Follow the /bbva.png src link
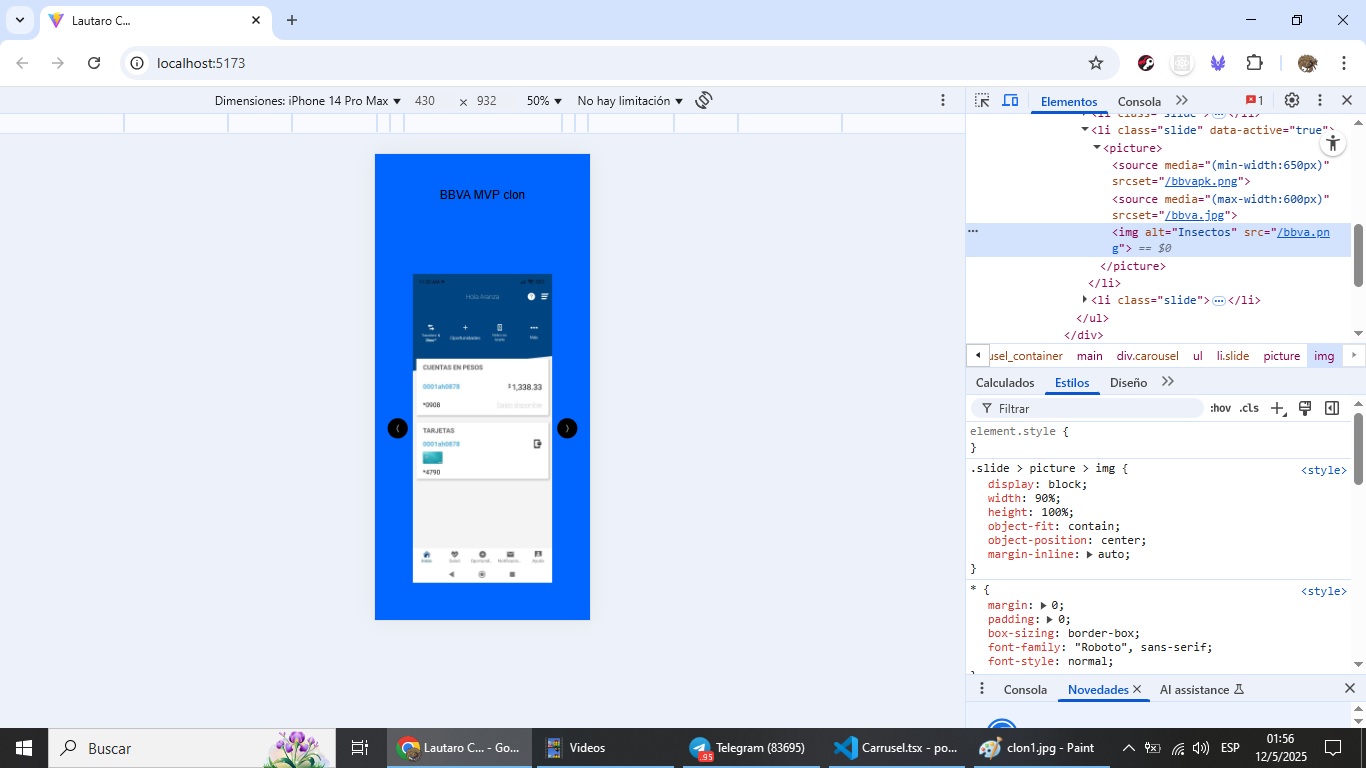The width and height of the screenshot is (1366, 768). [1303, 232]
